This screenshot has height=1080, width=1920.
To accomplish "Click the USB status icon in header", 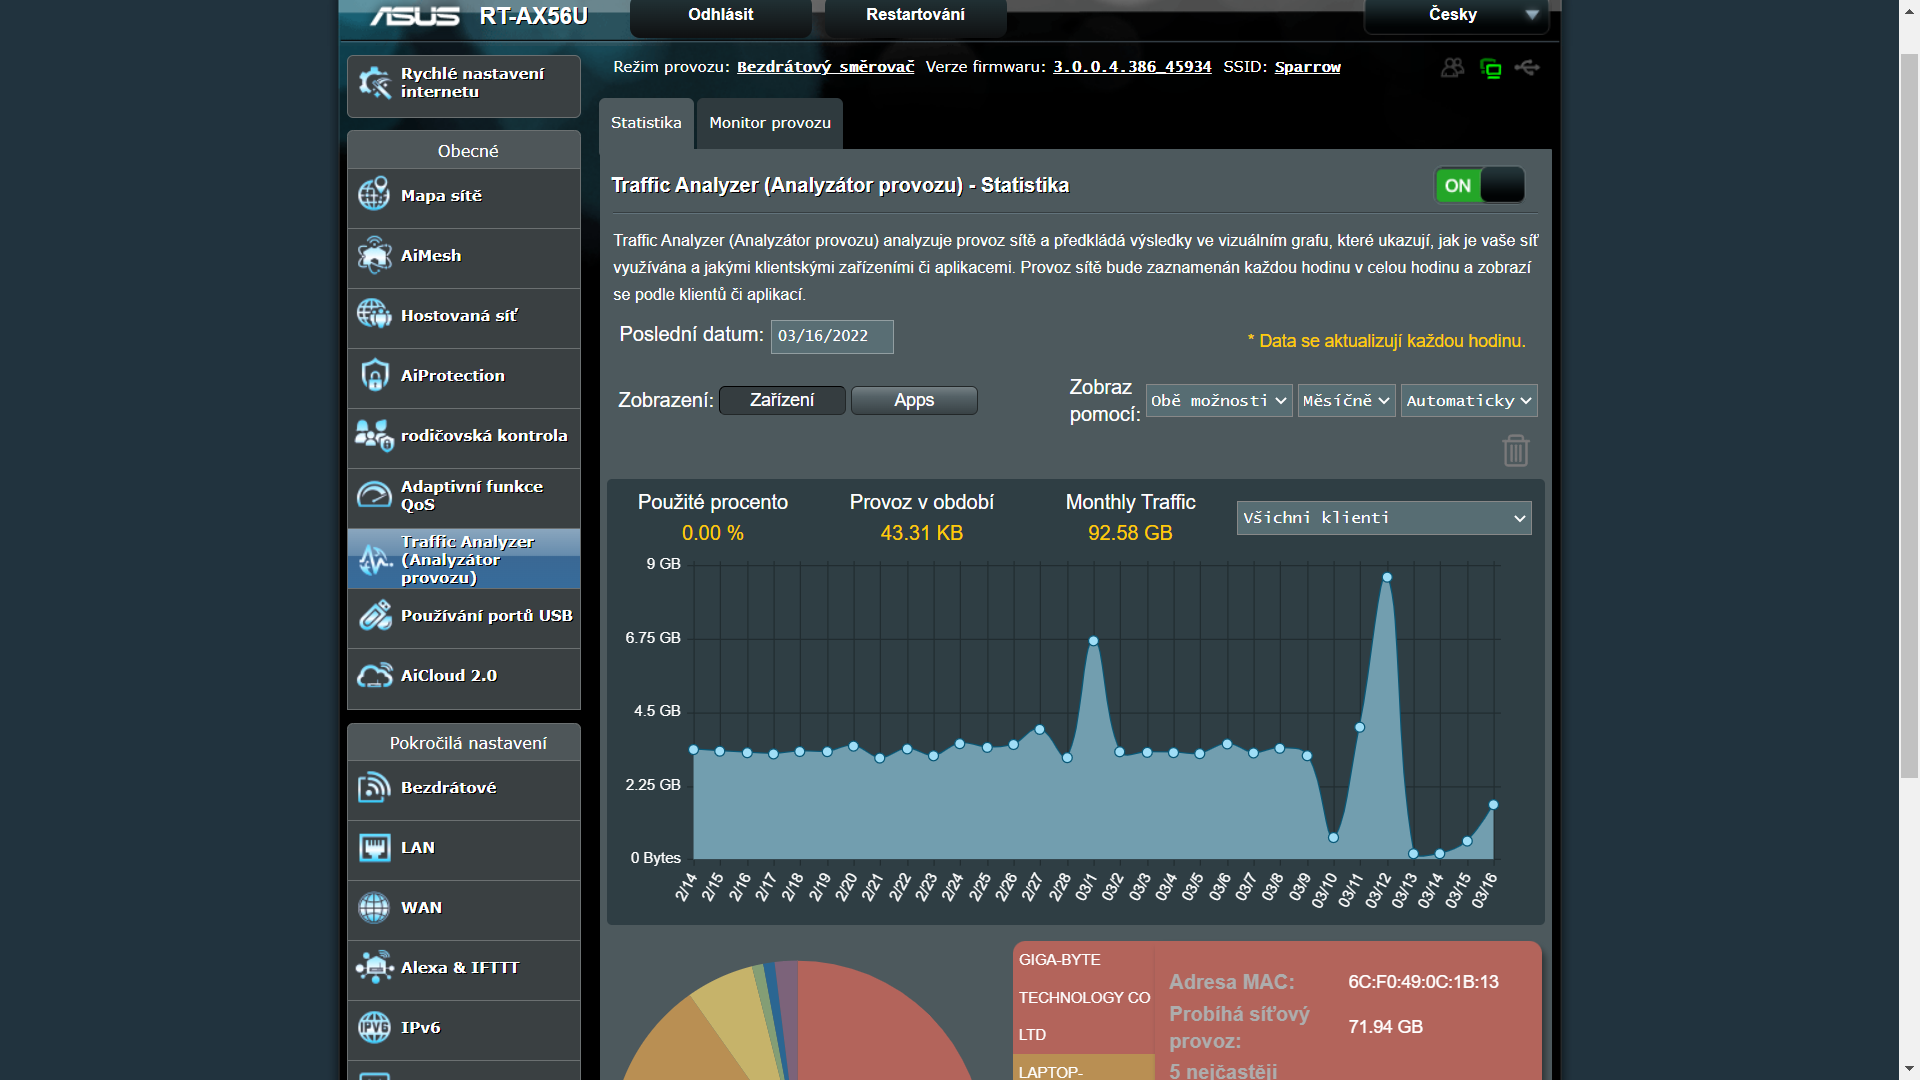I will [x=1527, y=68].
